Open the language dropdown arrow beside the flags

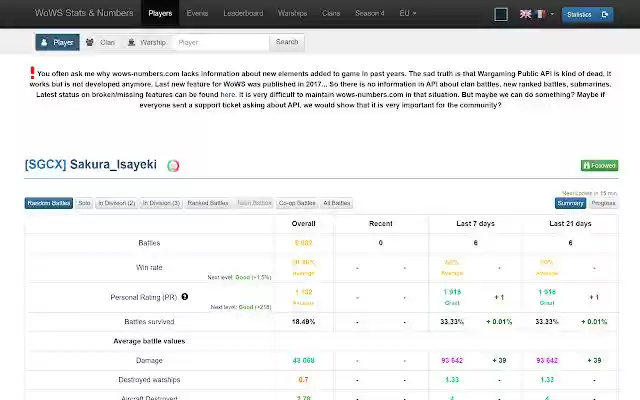[552, 14]
